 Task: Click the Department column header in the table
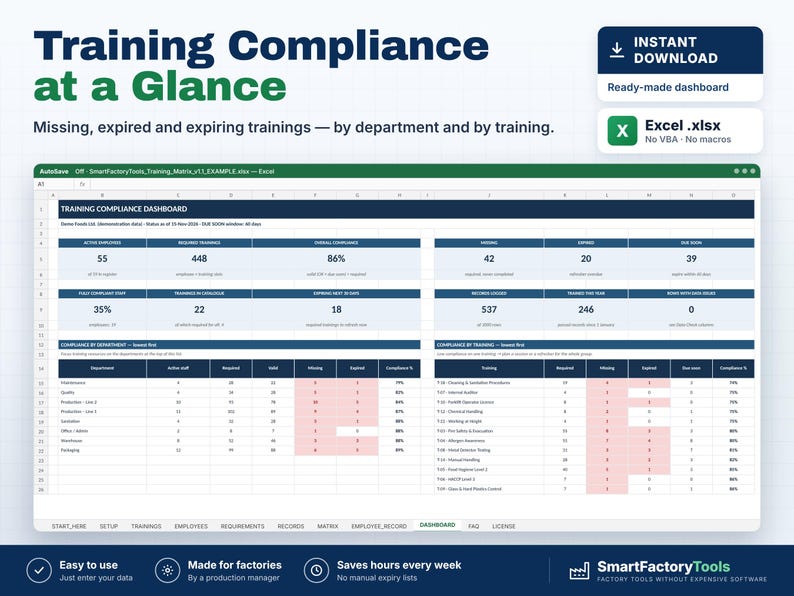pos(102,369)
